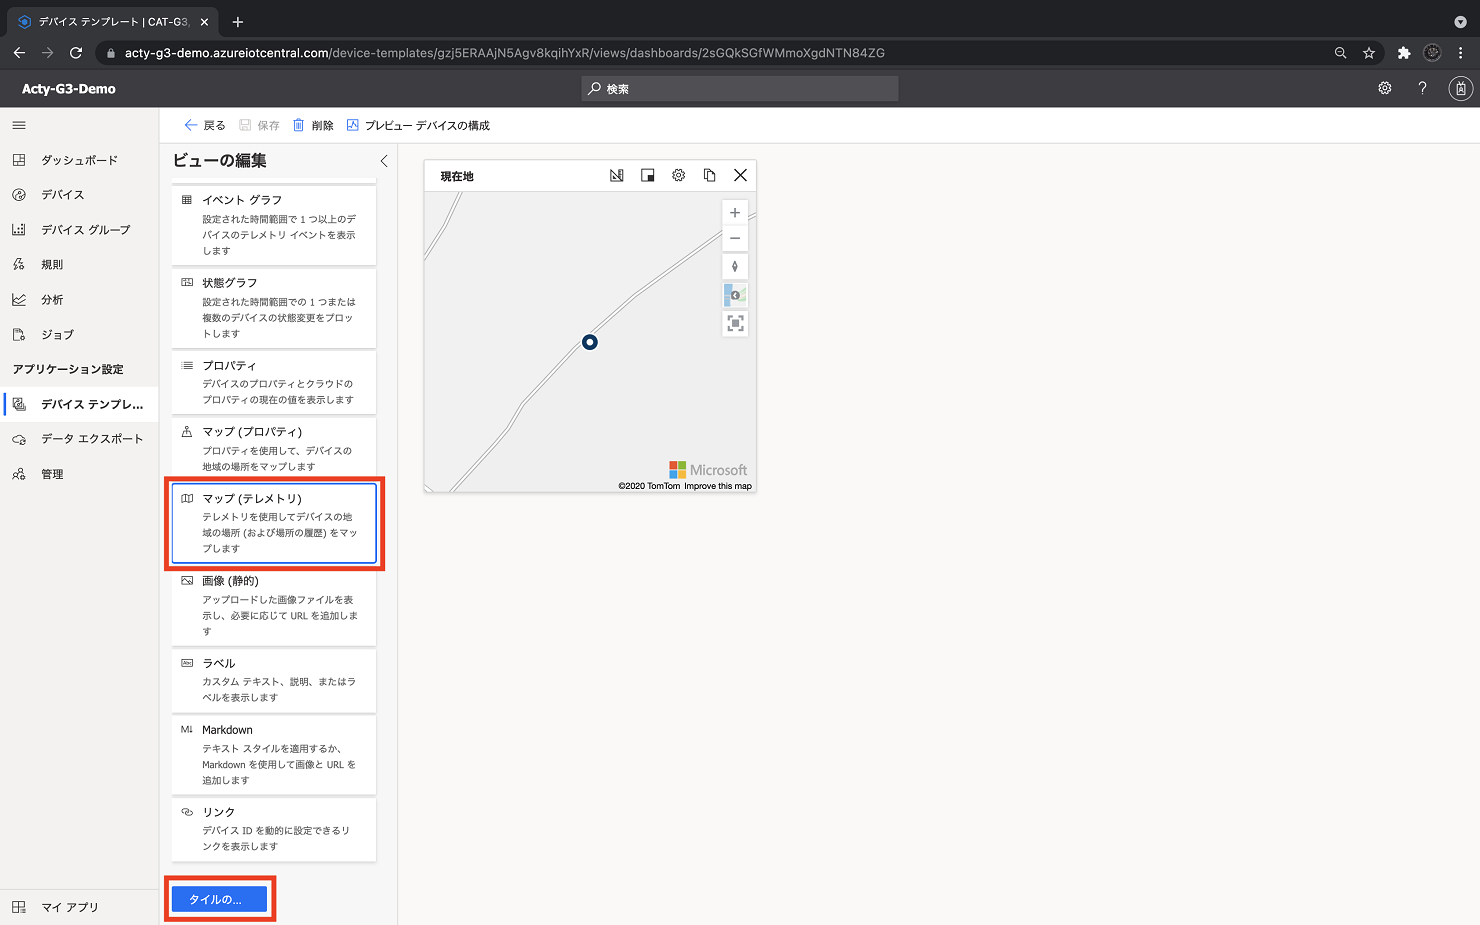Toggle the hamburger navigation menu

point(19,125)
